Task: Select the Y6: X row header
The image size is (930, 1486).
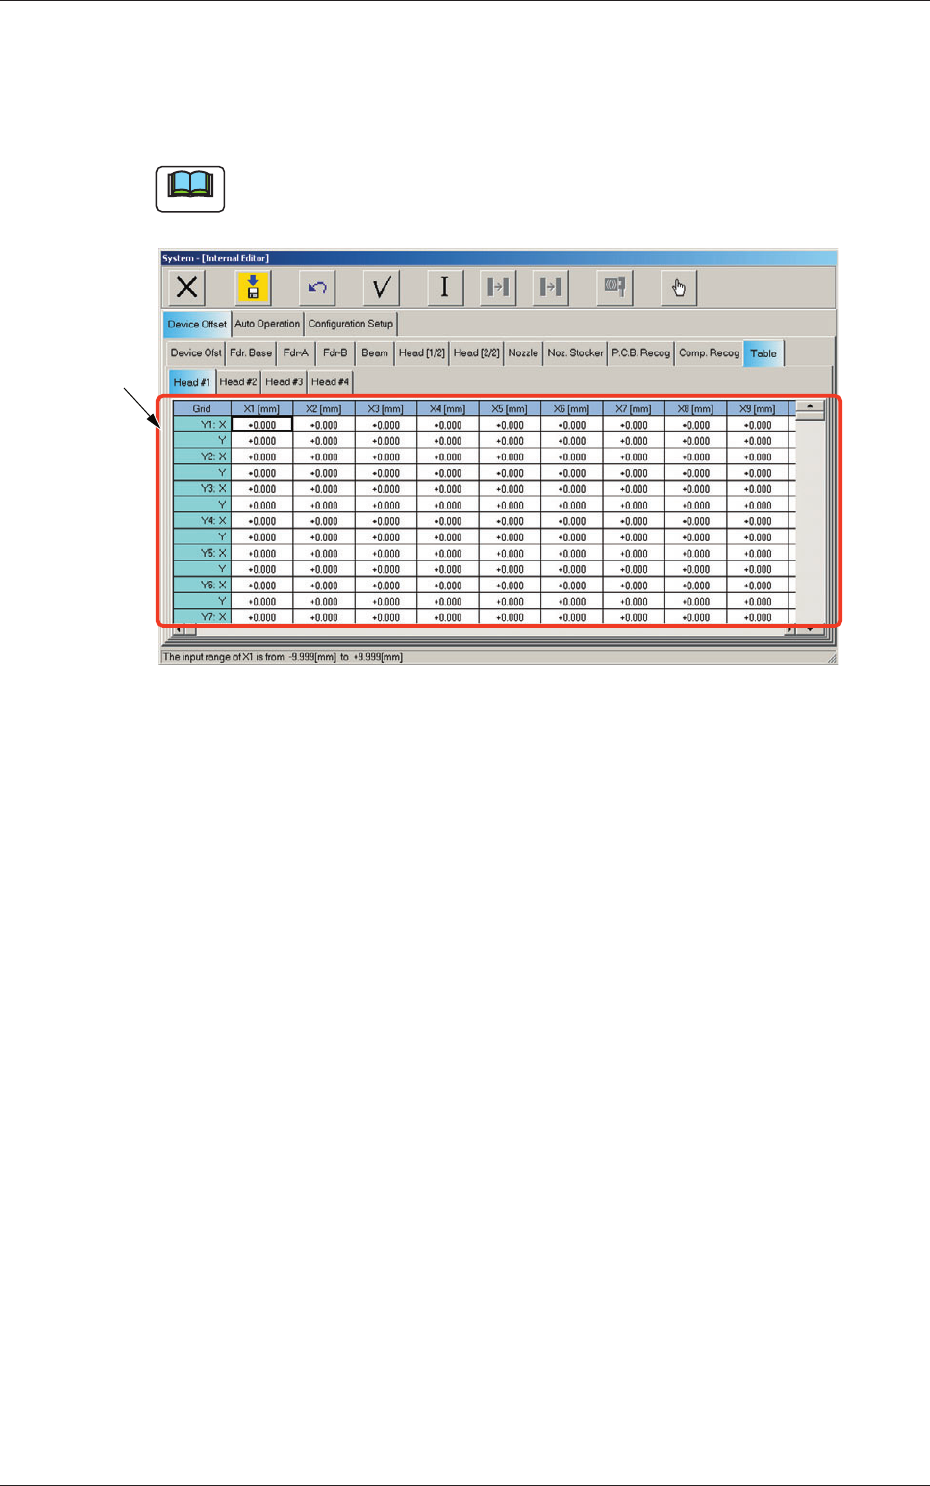Action: [202, 585]
